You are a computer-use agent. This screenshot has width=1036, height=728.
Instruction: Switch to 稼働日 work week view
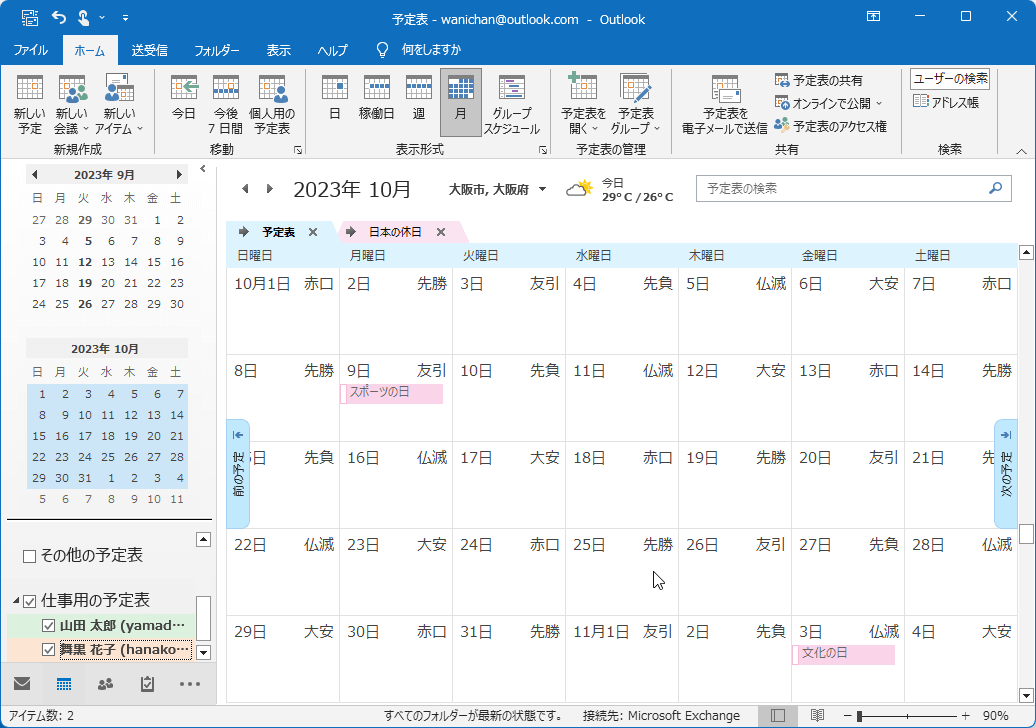coord(377,98)
